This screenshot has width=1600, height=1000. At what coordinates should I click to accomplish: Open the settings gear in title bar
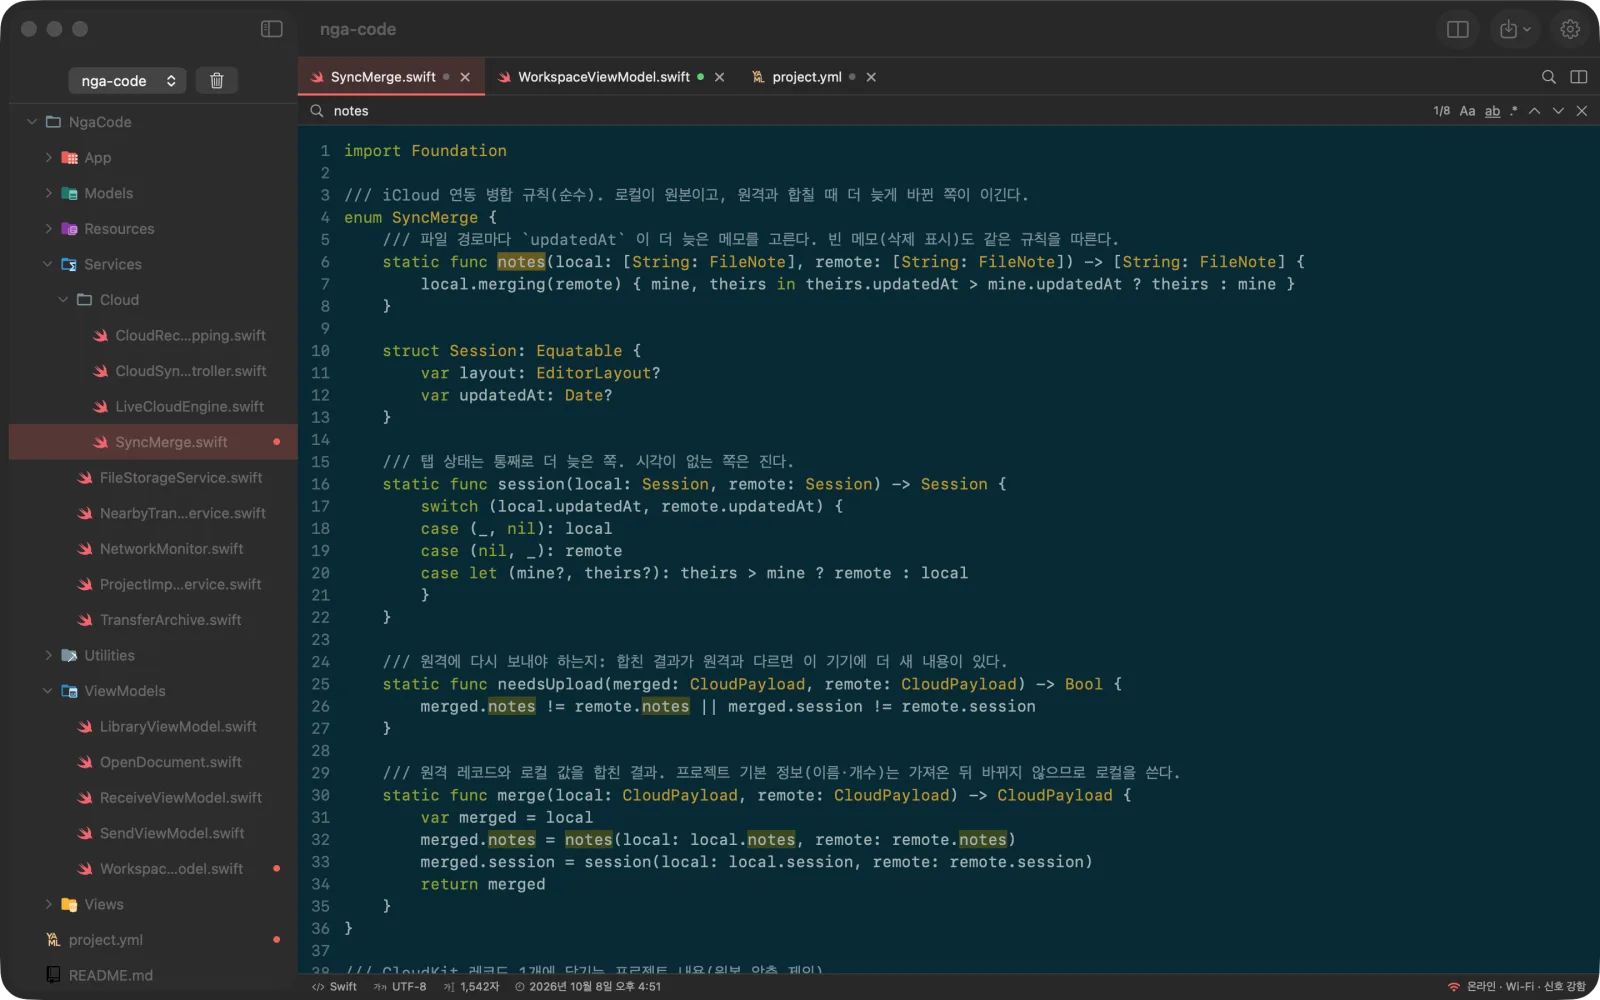point(1570,29)
